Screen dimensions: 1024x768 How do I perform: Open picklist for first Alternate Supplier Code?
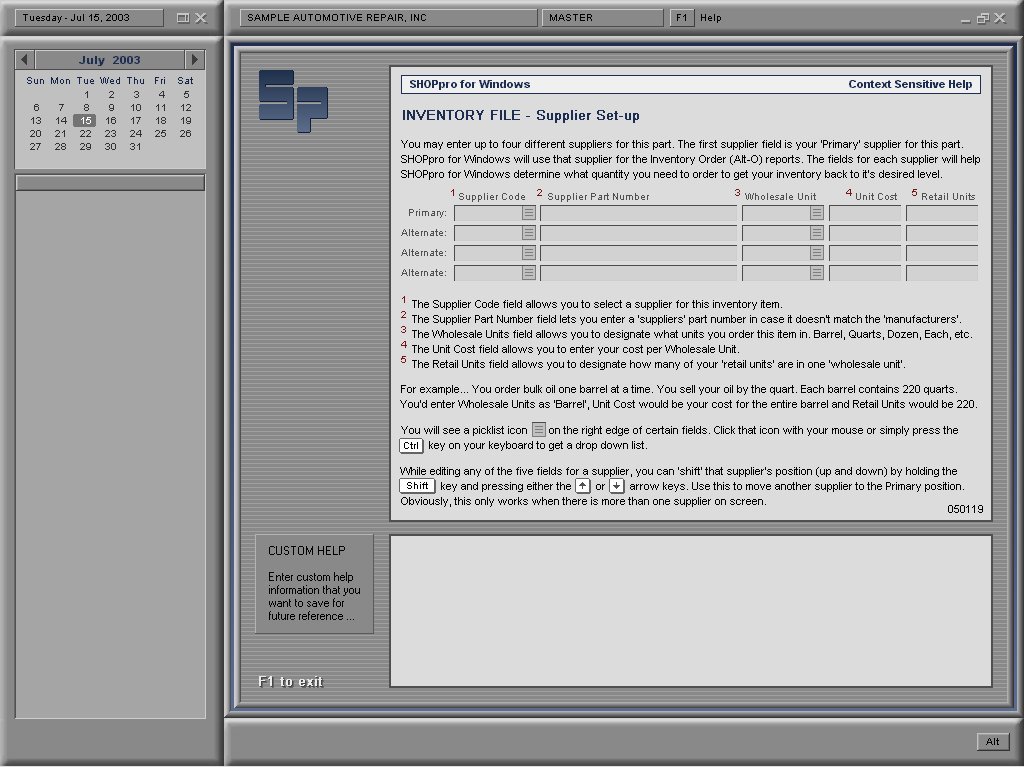528,233
